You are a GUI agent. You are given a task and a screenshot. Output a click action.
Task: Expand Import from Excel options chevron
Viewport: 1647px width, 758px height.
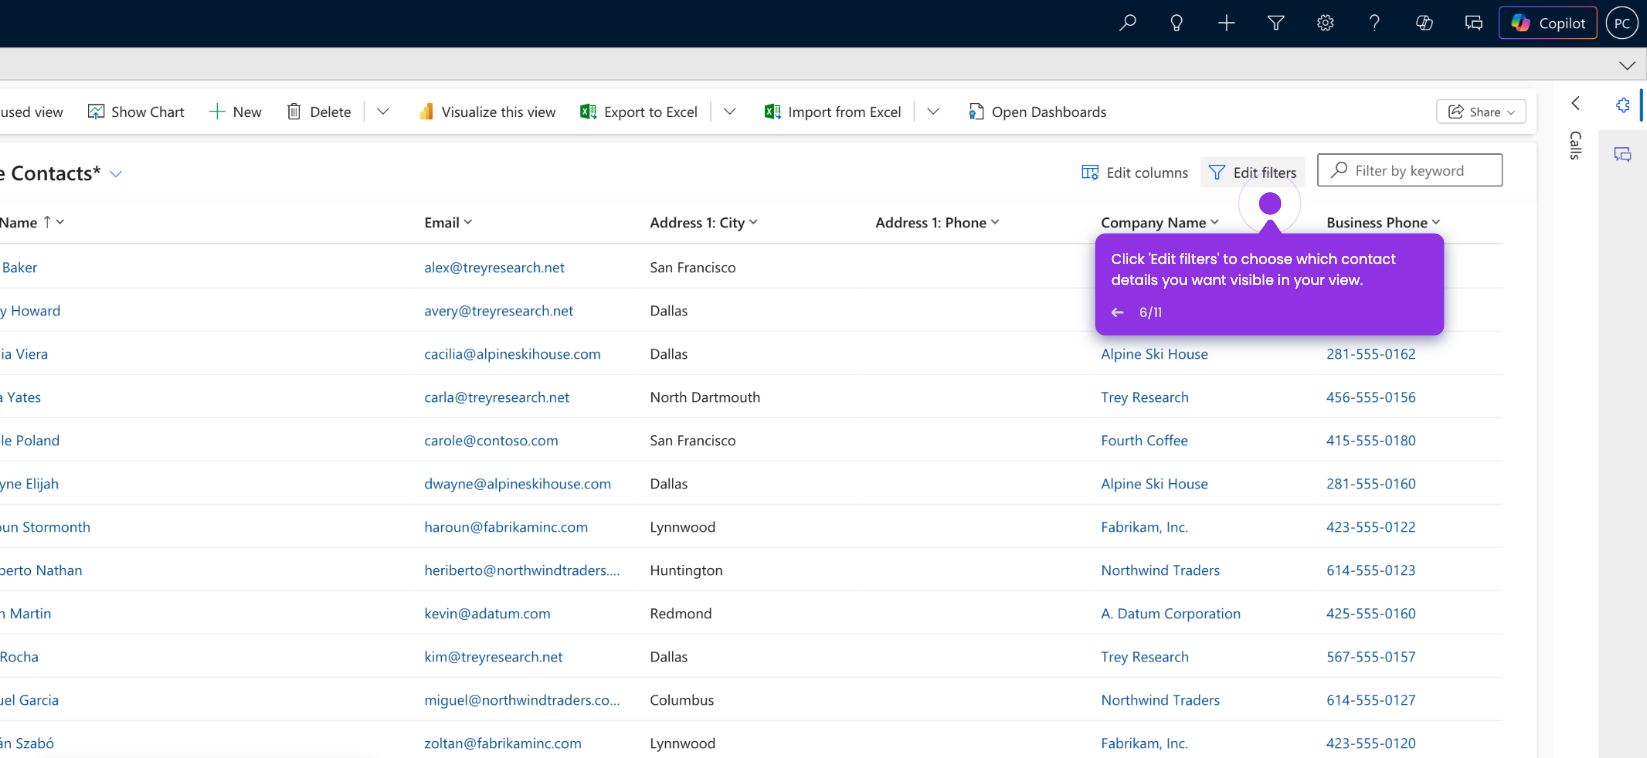[933, 112]
